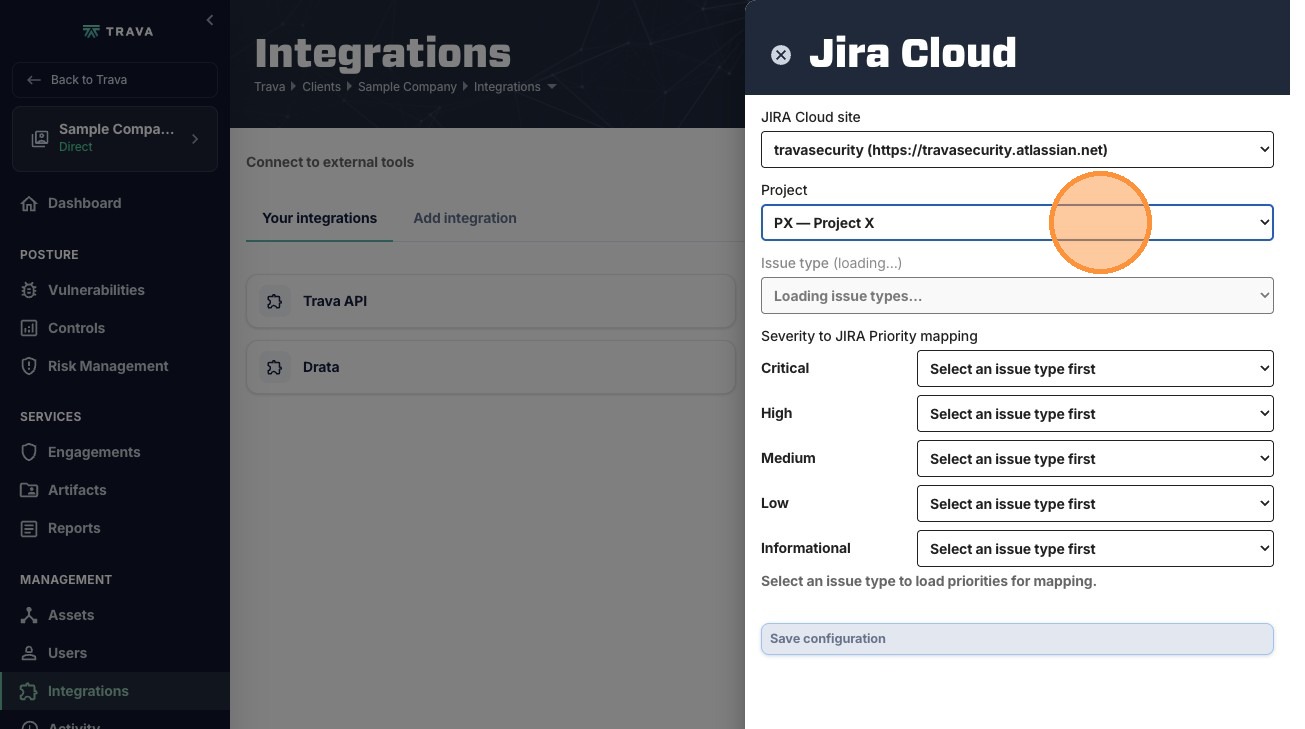Collapse the sidebar with the chevron

click(209, 20)
